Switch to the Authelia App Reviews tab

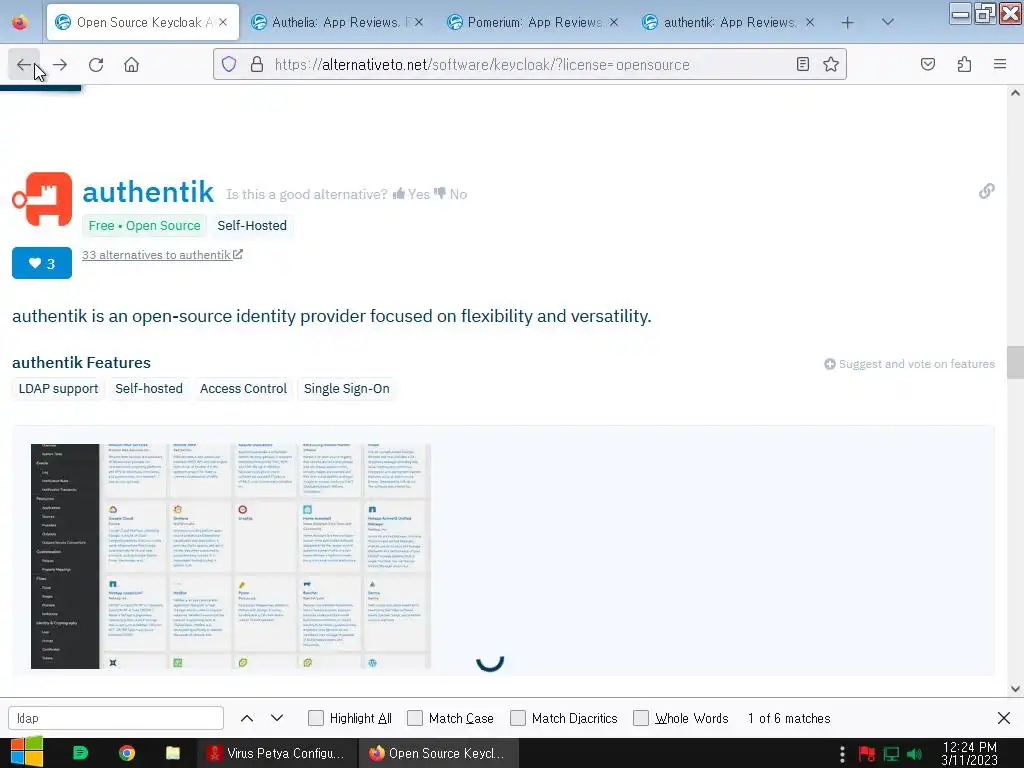pyautogui.click(x=338, y=22)
